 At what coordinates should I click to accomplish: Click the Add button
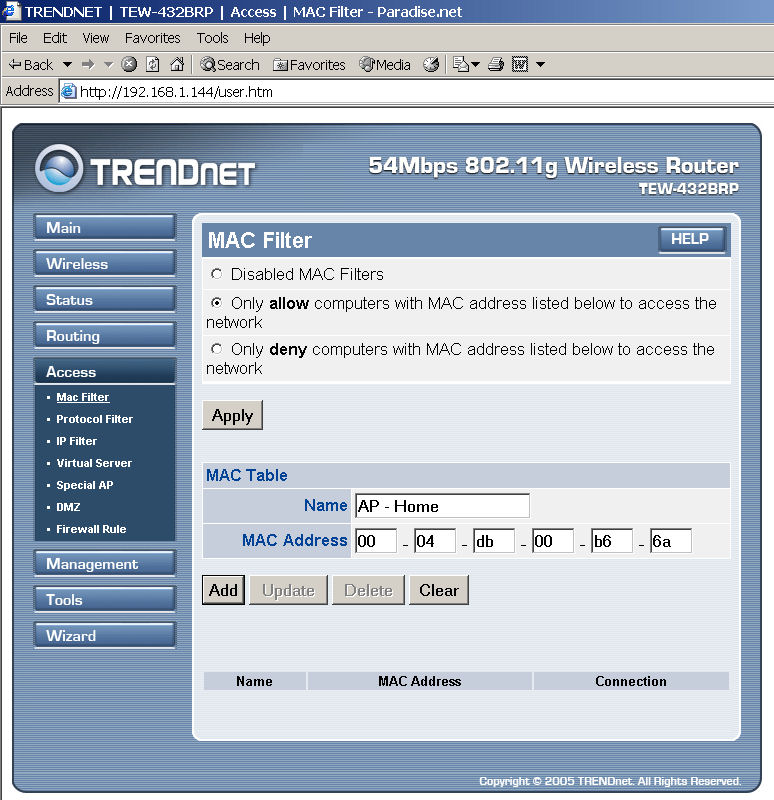pos(223,590)
